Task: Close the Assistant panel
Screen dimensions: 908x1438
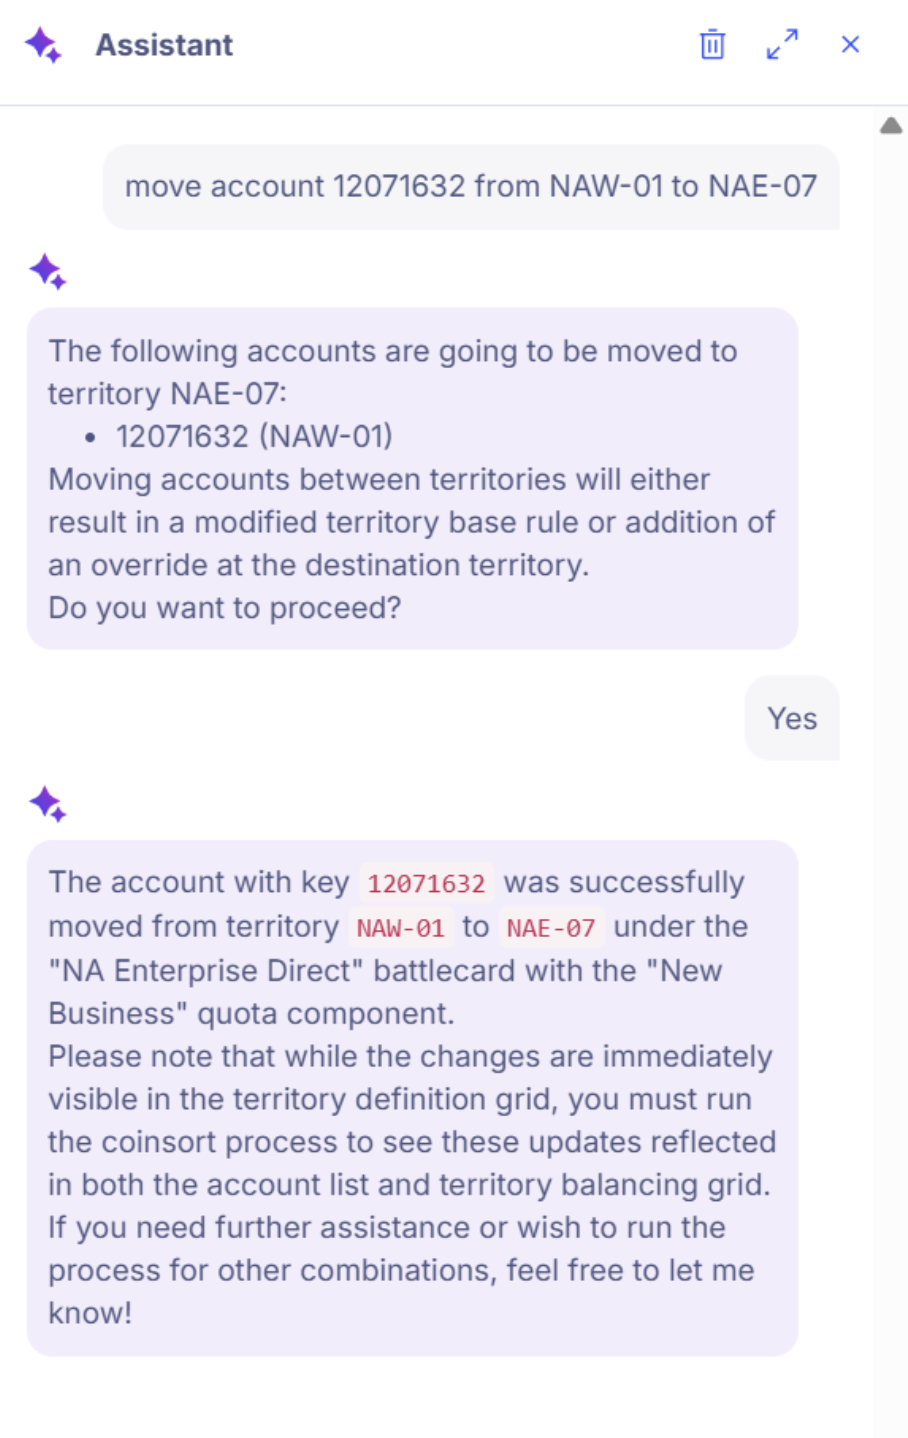Action: (850, 45)
